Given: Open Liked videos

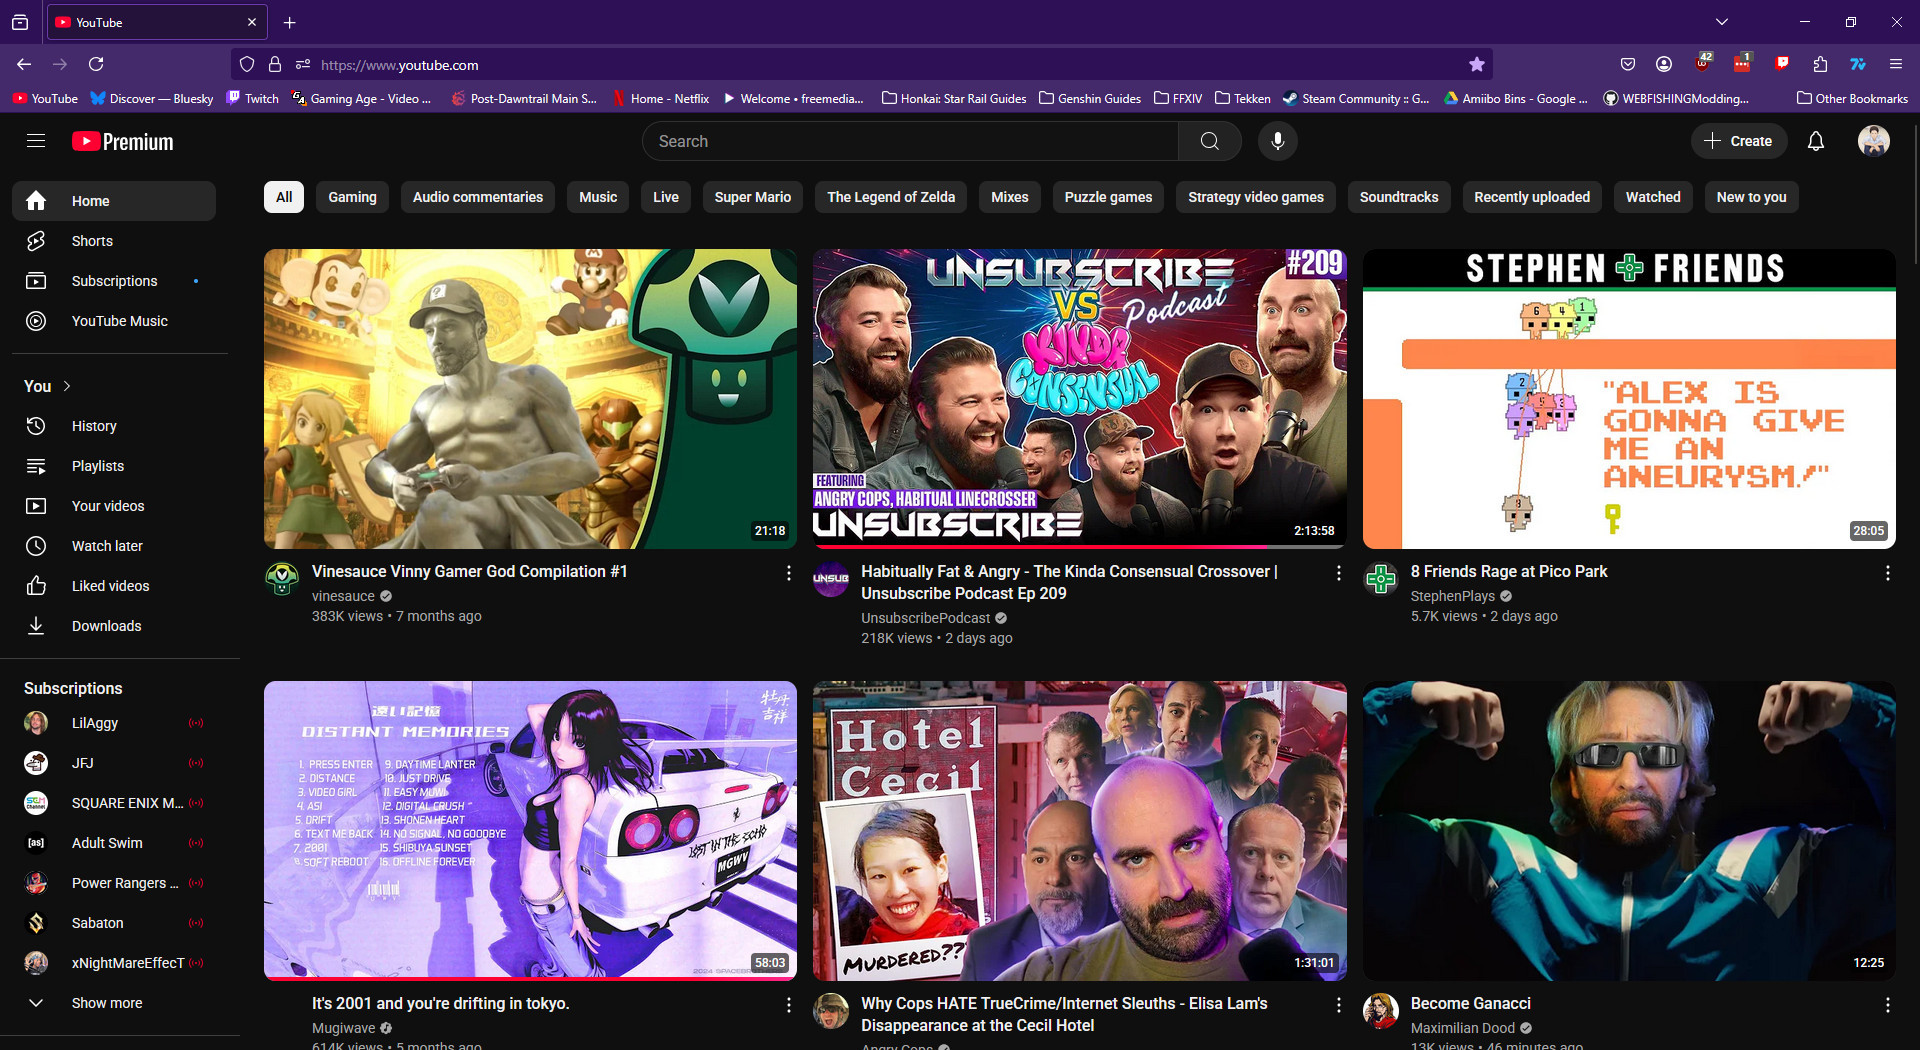Looking at the screenshot, I should click(114, 586).
